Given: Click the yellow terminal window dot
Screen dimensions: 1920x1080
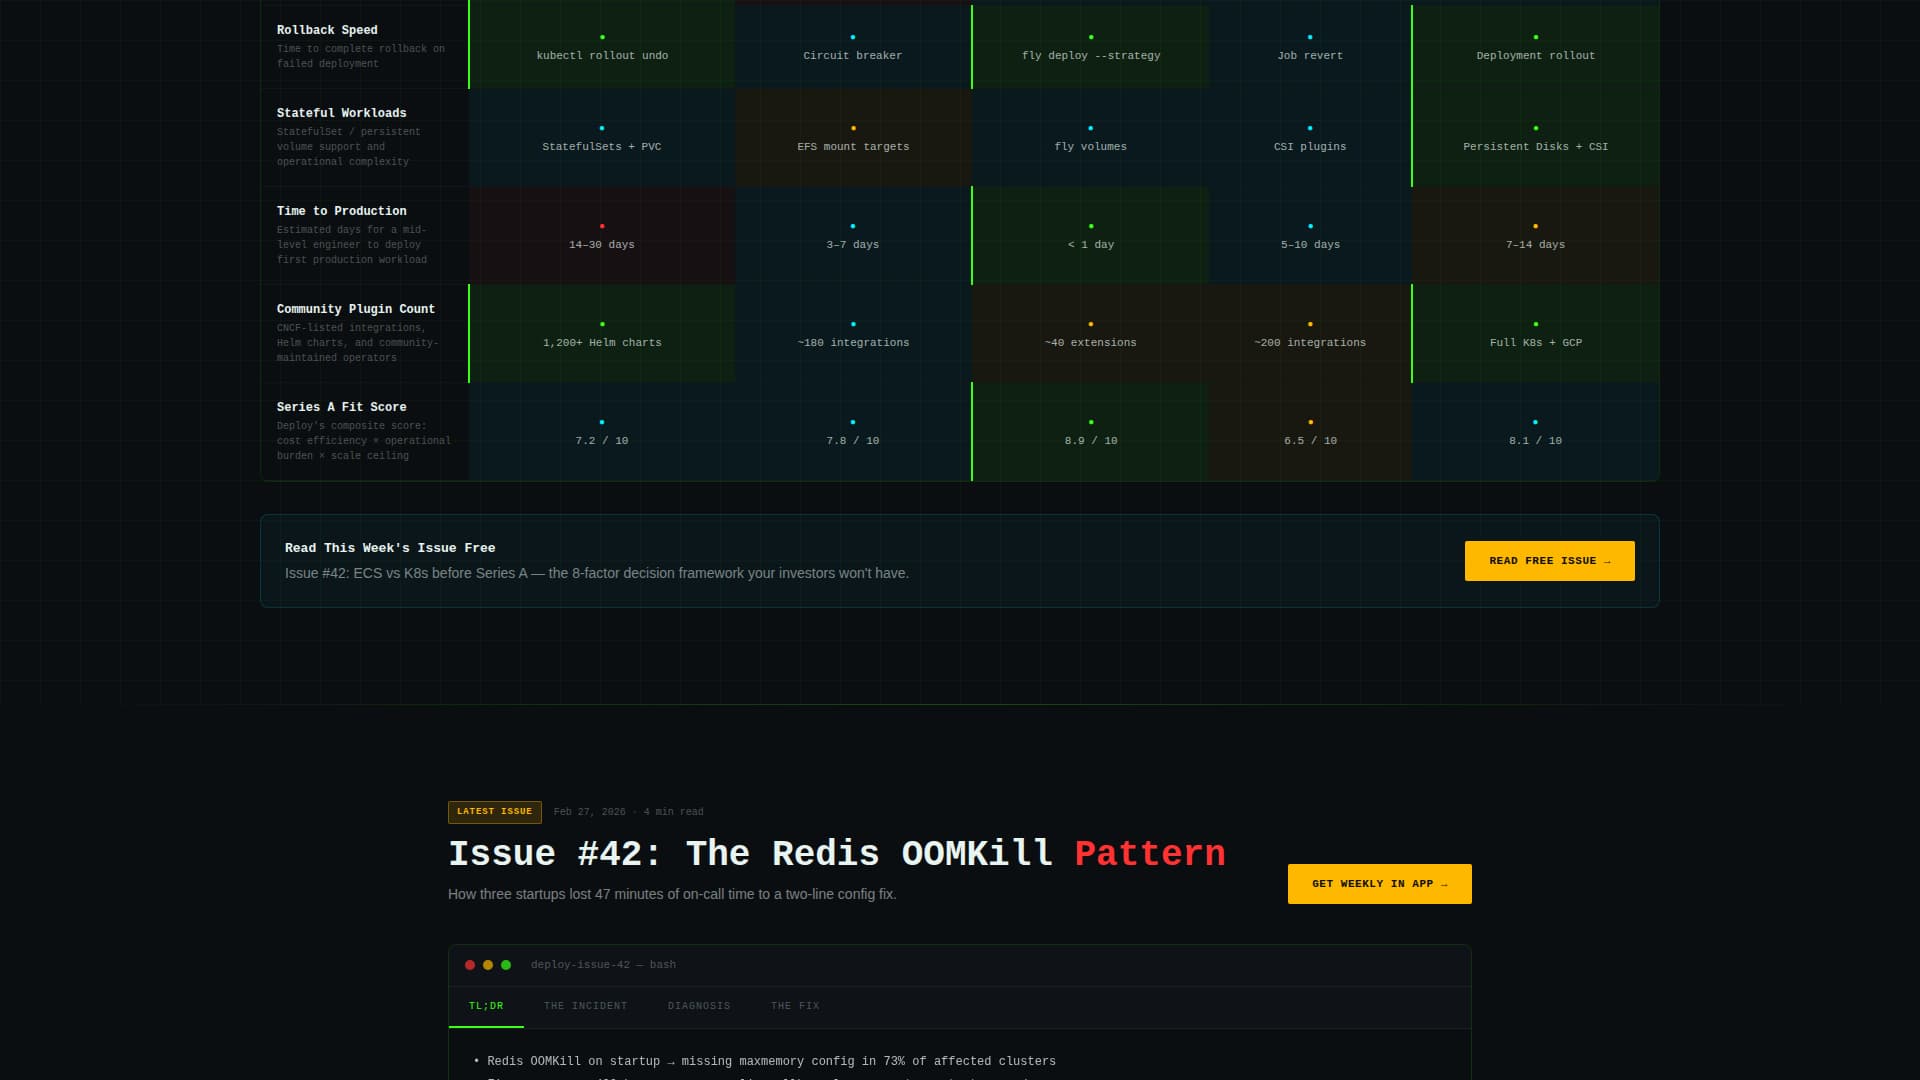Looking at the screenshot, I should 488,965.
